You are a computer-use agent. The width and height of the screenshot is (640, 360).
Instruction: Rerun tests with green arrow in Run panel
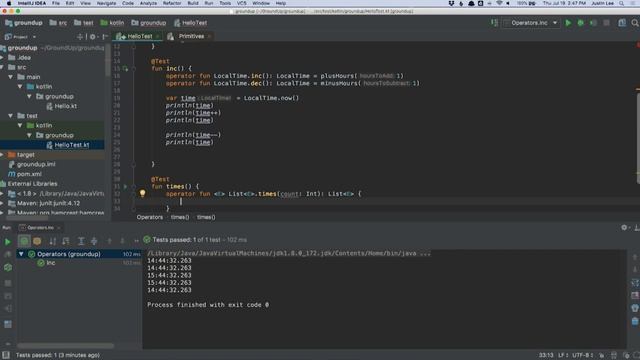(x=7, y=242)
